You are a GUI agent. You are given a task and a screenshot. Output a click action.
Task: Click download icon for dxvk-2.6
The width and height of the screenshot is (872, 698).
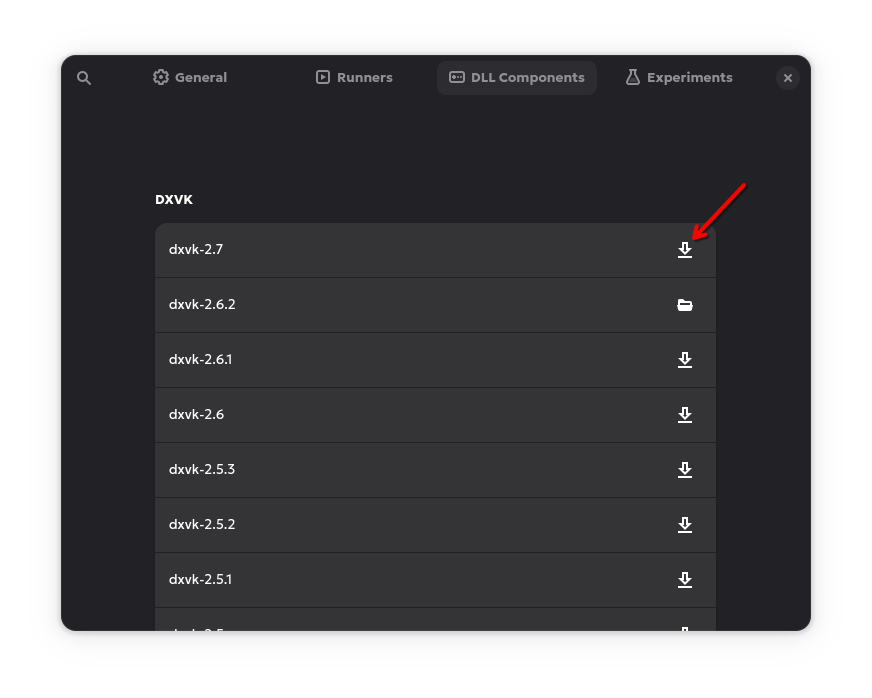pyautogui.click(x=685, y=415)
